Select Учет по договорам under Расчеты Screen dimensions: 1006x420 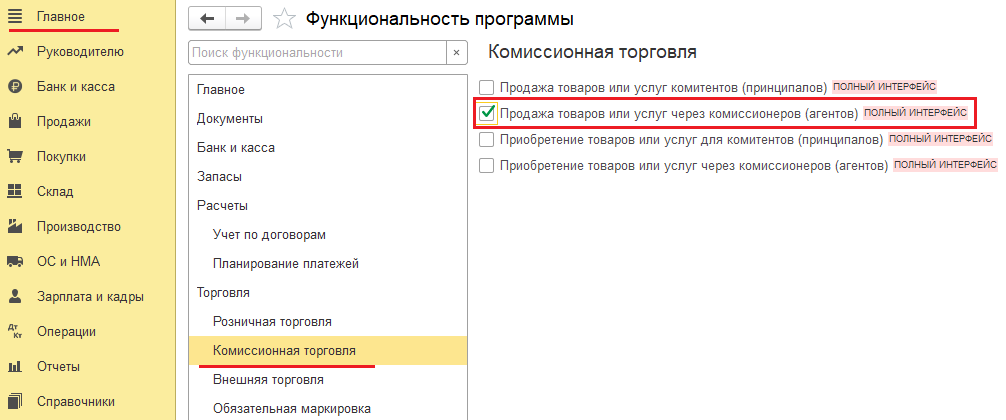click(x=269, y=235)
